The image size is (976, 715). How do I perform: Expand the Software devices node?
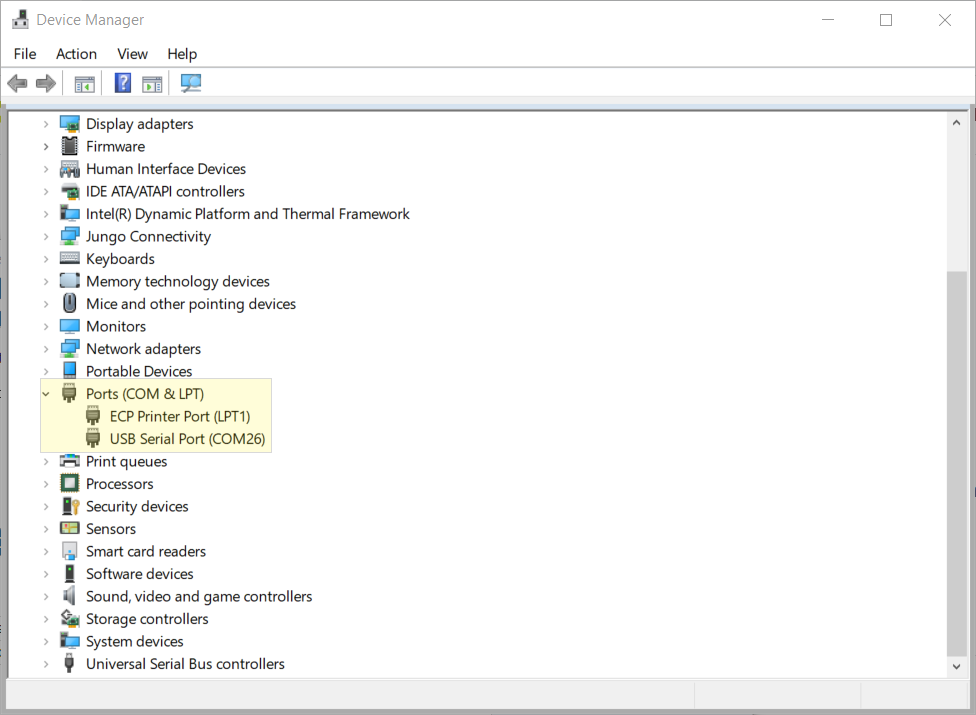[46, 574]
